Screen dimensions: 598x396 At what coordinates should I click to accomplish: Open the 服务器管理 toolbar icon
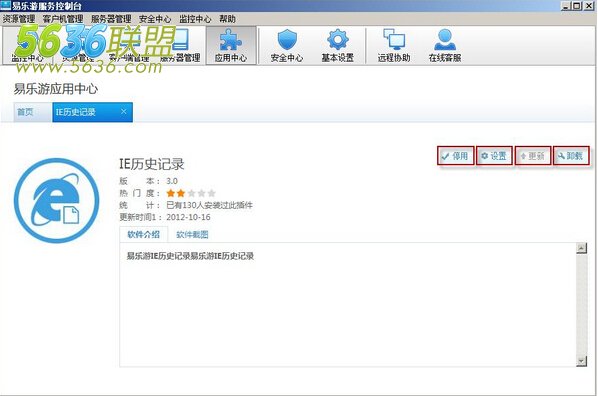[180, 45]
